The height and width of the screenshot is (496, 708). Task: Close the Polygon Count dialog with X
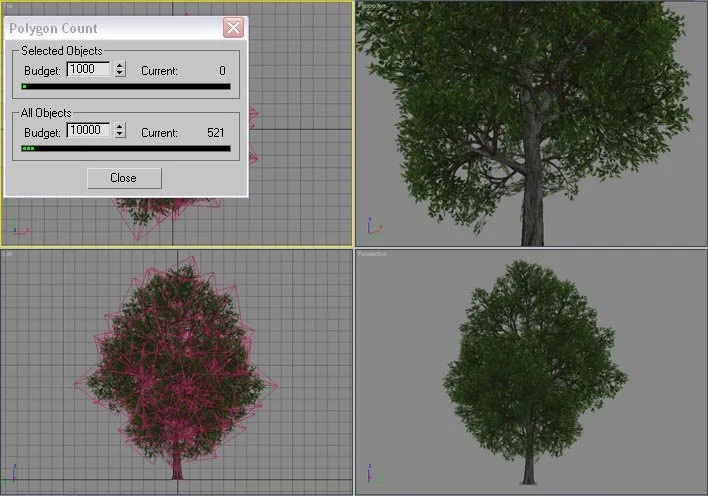click(x=233, y=28)
